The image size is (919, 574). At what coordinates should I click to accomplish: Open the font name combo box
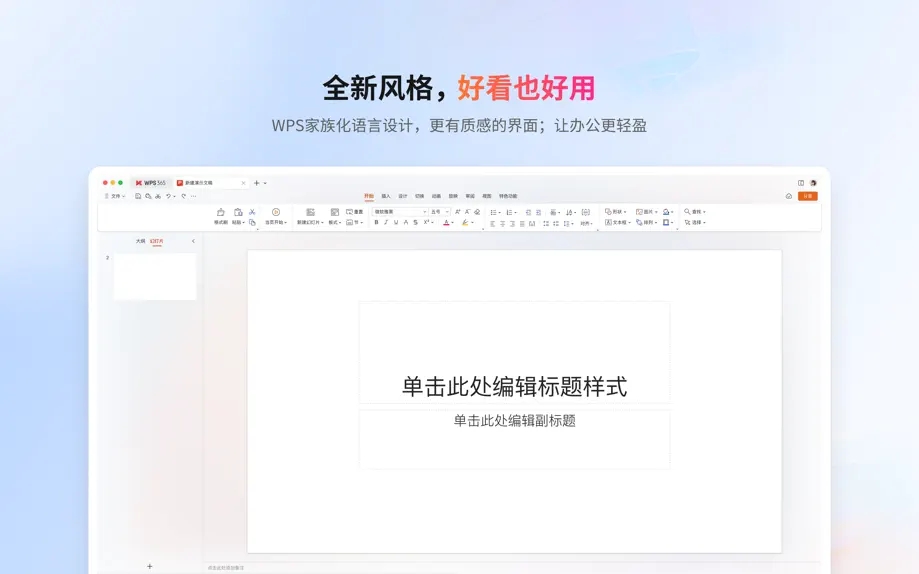pos(399,212)
